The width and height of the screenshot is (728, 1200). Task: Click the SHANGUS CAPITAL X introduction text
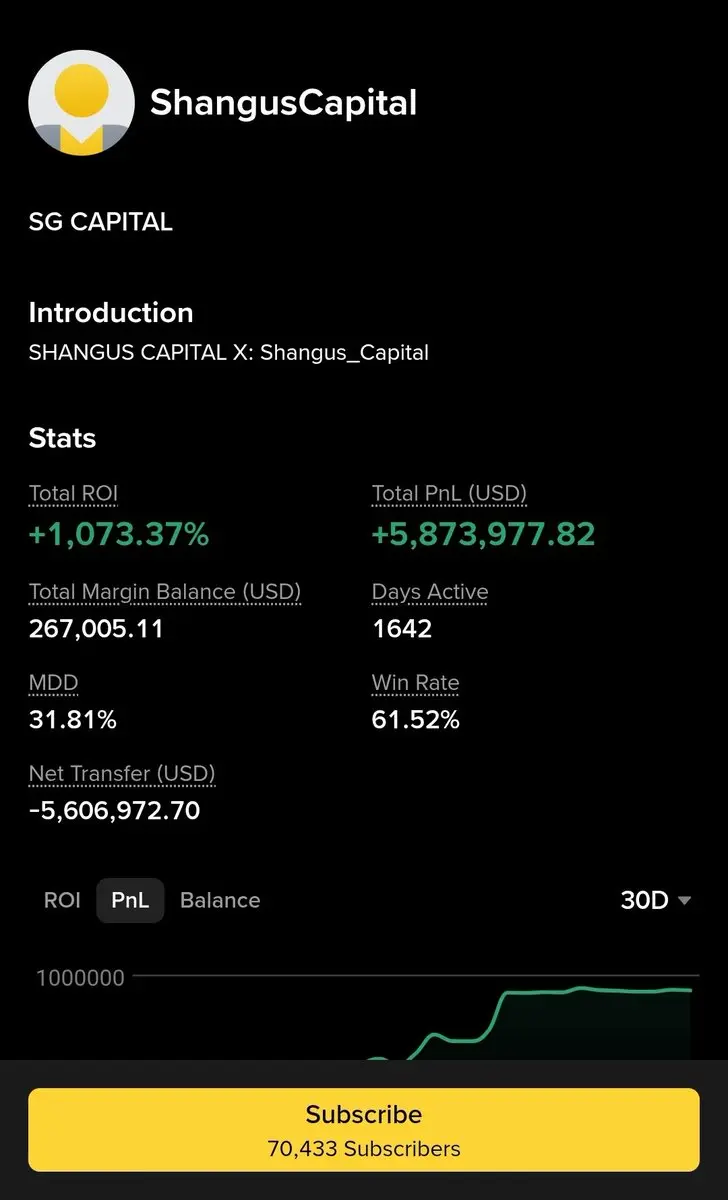point(228,353)
